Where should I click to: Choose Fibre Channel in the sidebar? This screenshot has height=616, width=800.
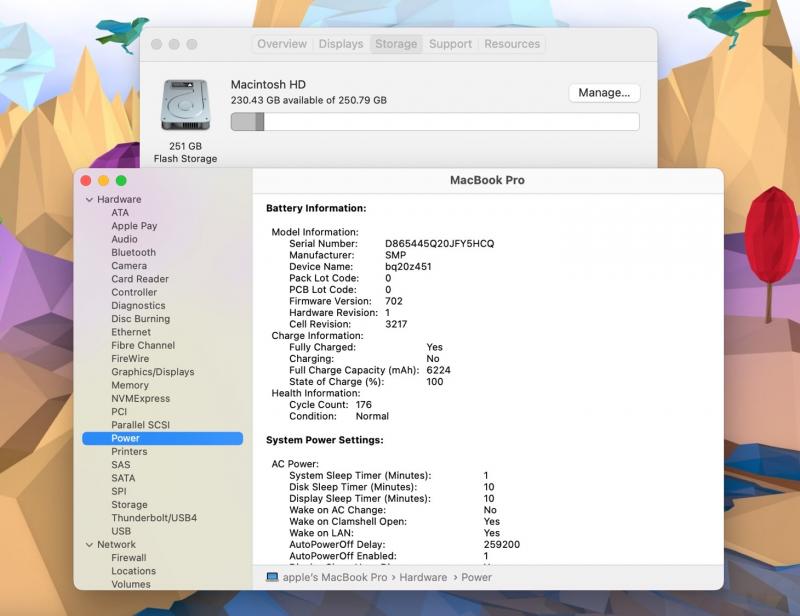click(143, 345)
